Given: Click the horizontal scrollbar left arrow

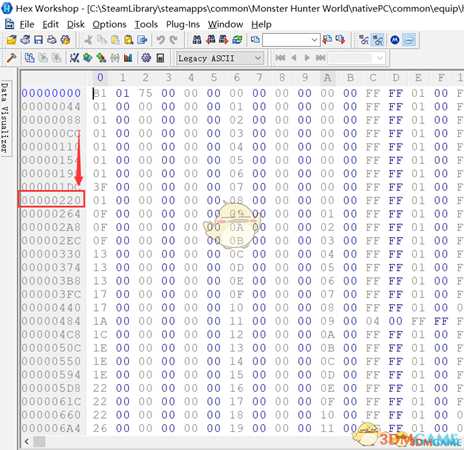Looking at the screenshot, I should [27, 442].
